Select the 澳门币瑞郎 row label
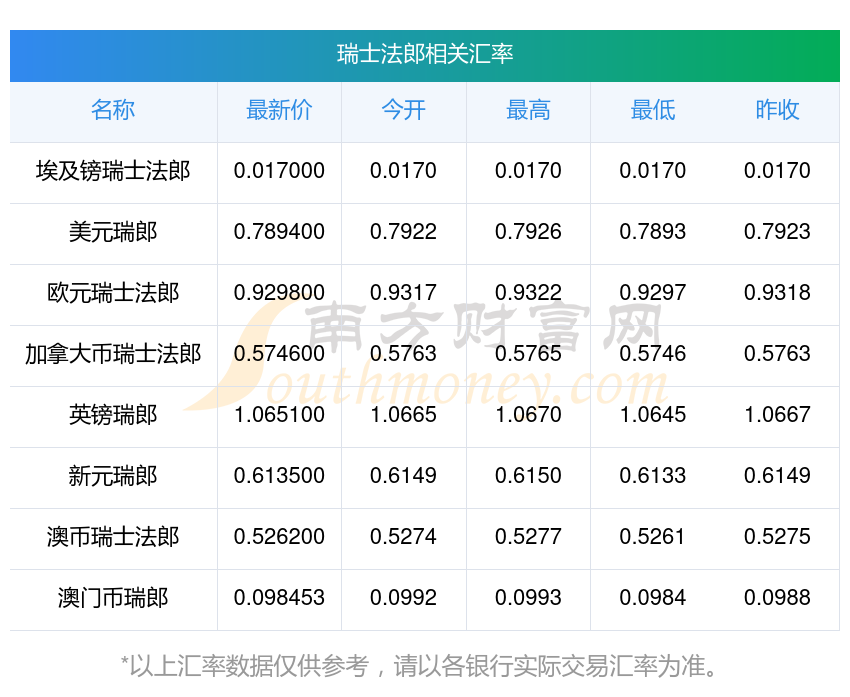Screen dimensions: 850x697 coord(113,598)
